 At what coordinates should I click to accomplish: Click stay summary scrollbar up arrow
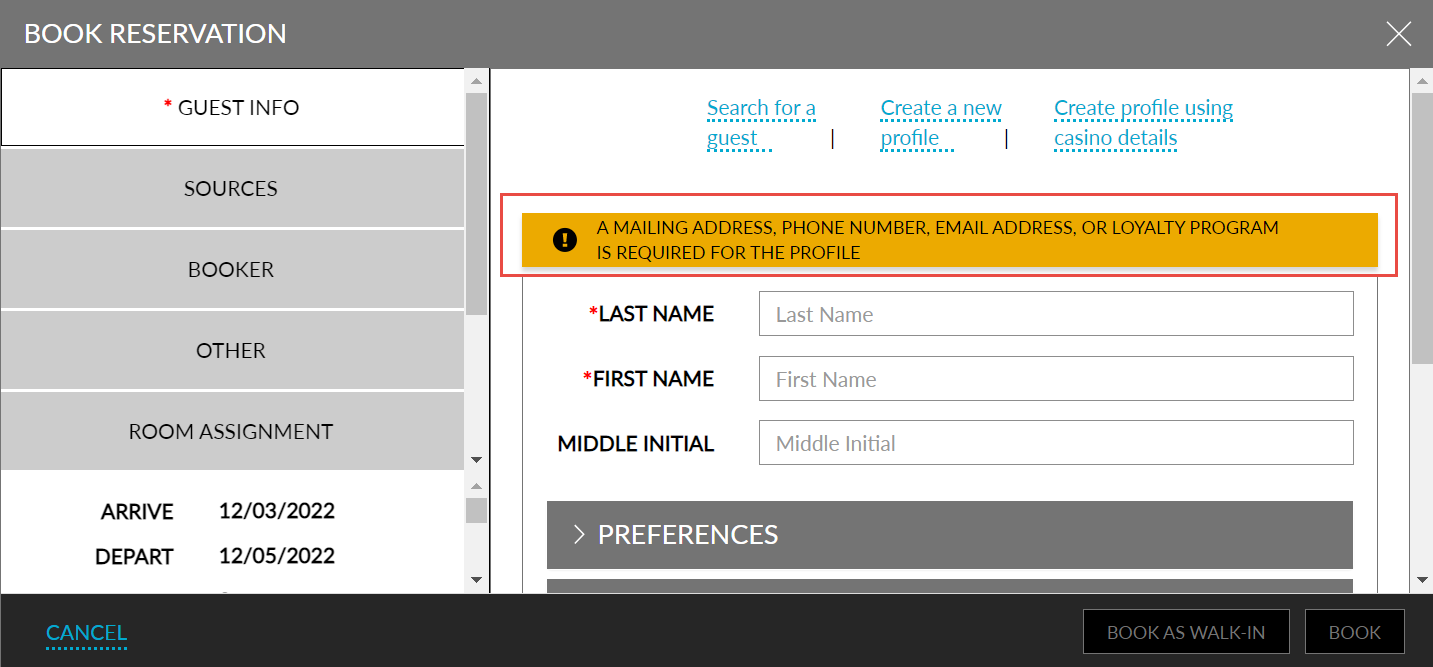point(476,487)
